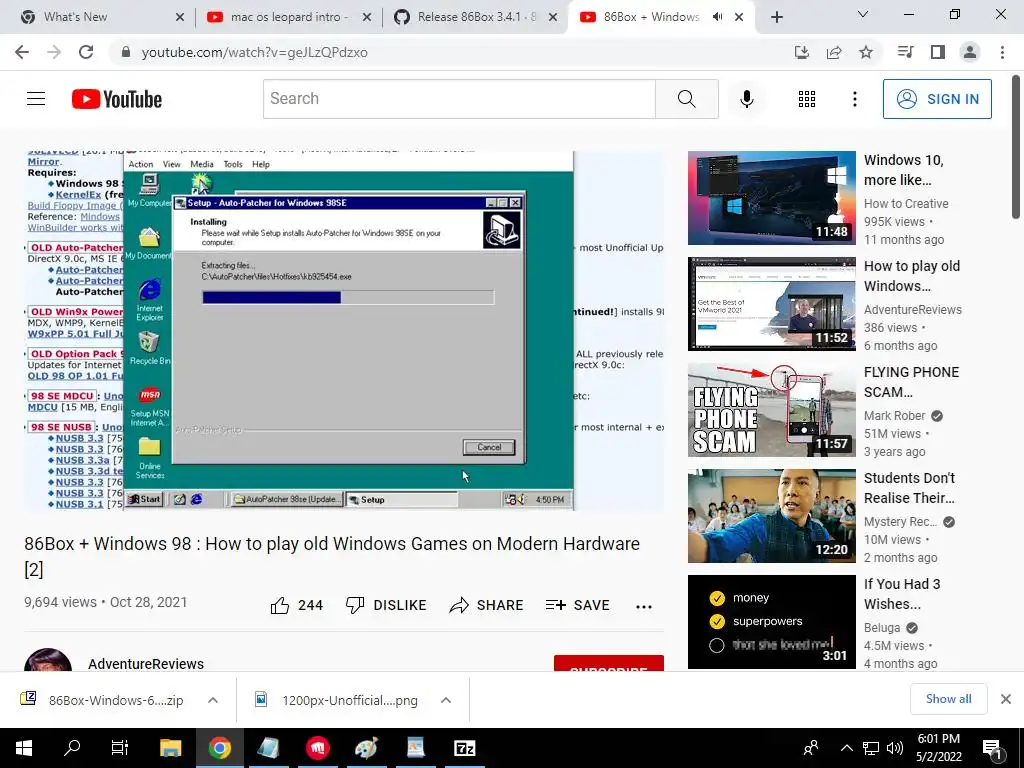
Task: Toggle Chrome side panel icon
Action: [x=938, y=52]
